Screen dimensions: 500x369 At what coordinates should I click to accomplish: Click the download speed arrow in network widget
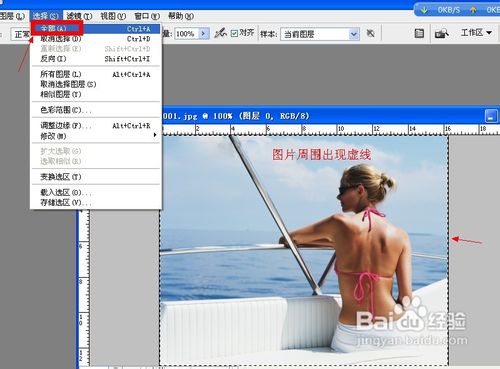tap(424, 10)
